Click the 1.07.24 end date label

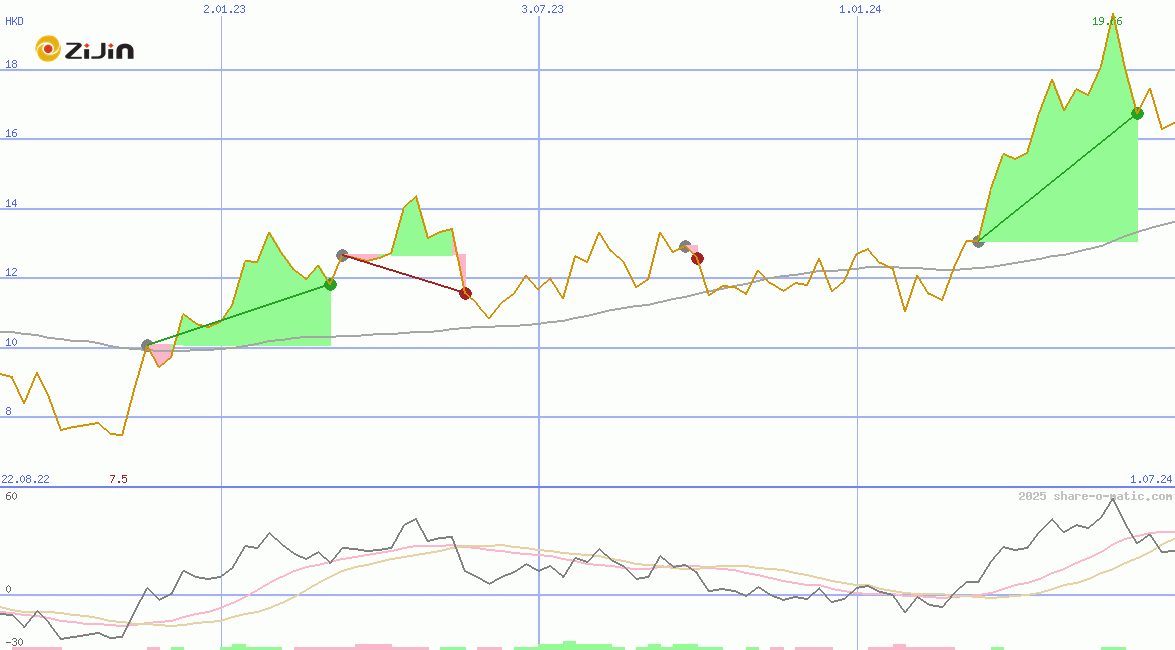1151,479
